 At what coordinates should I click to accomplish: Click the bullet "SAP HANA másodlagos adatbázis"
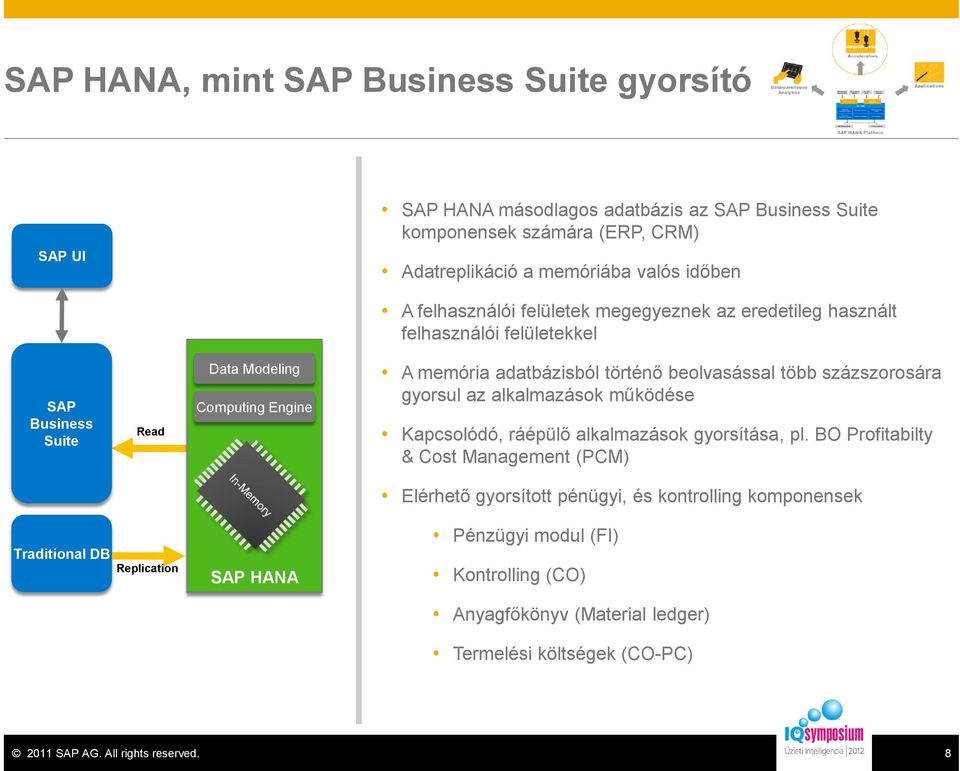[640, 221]
